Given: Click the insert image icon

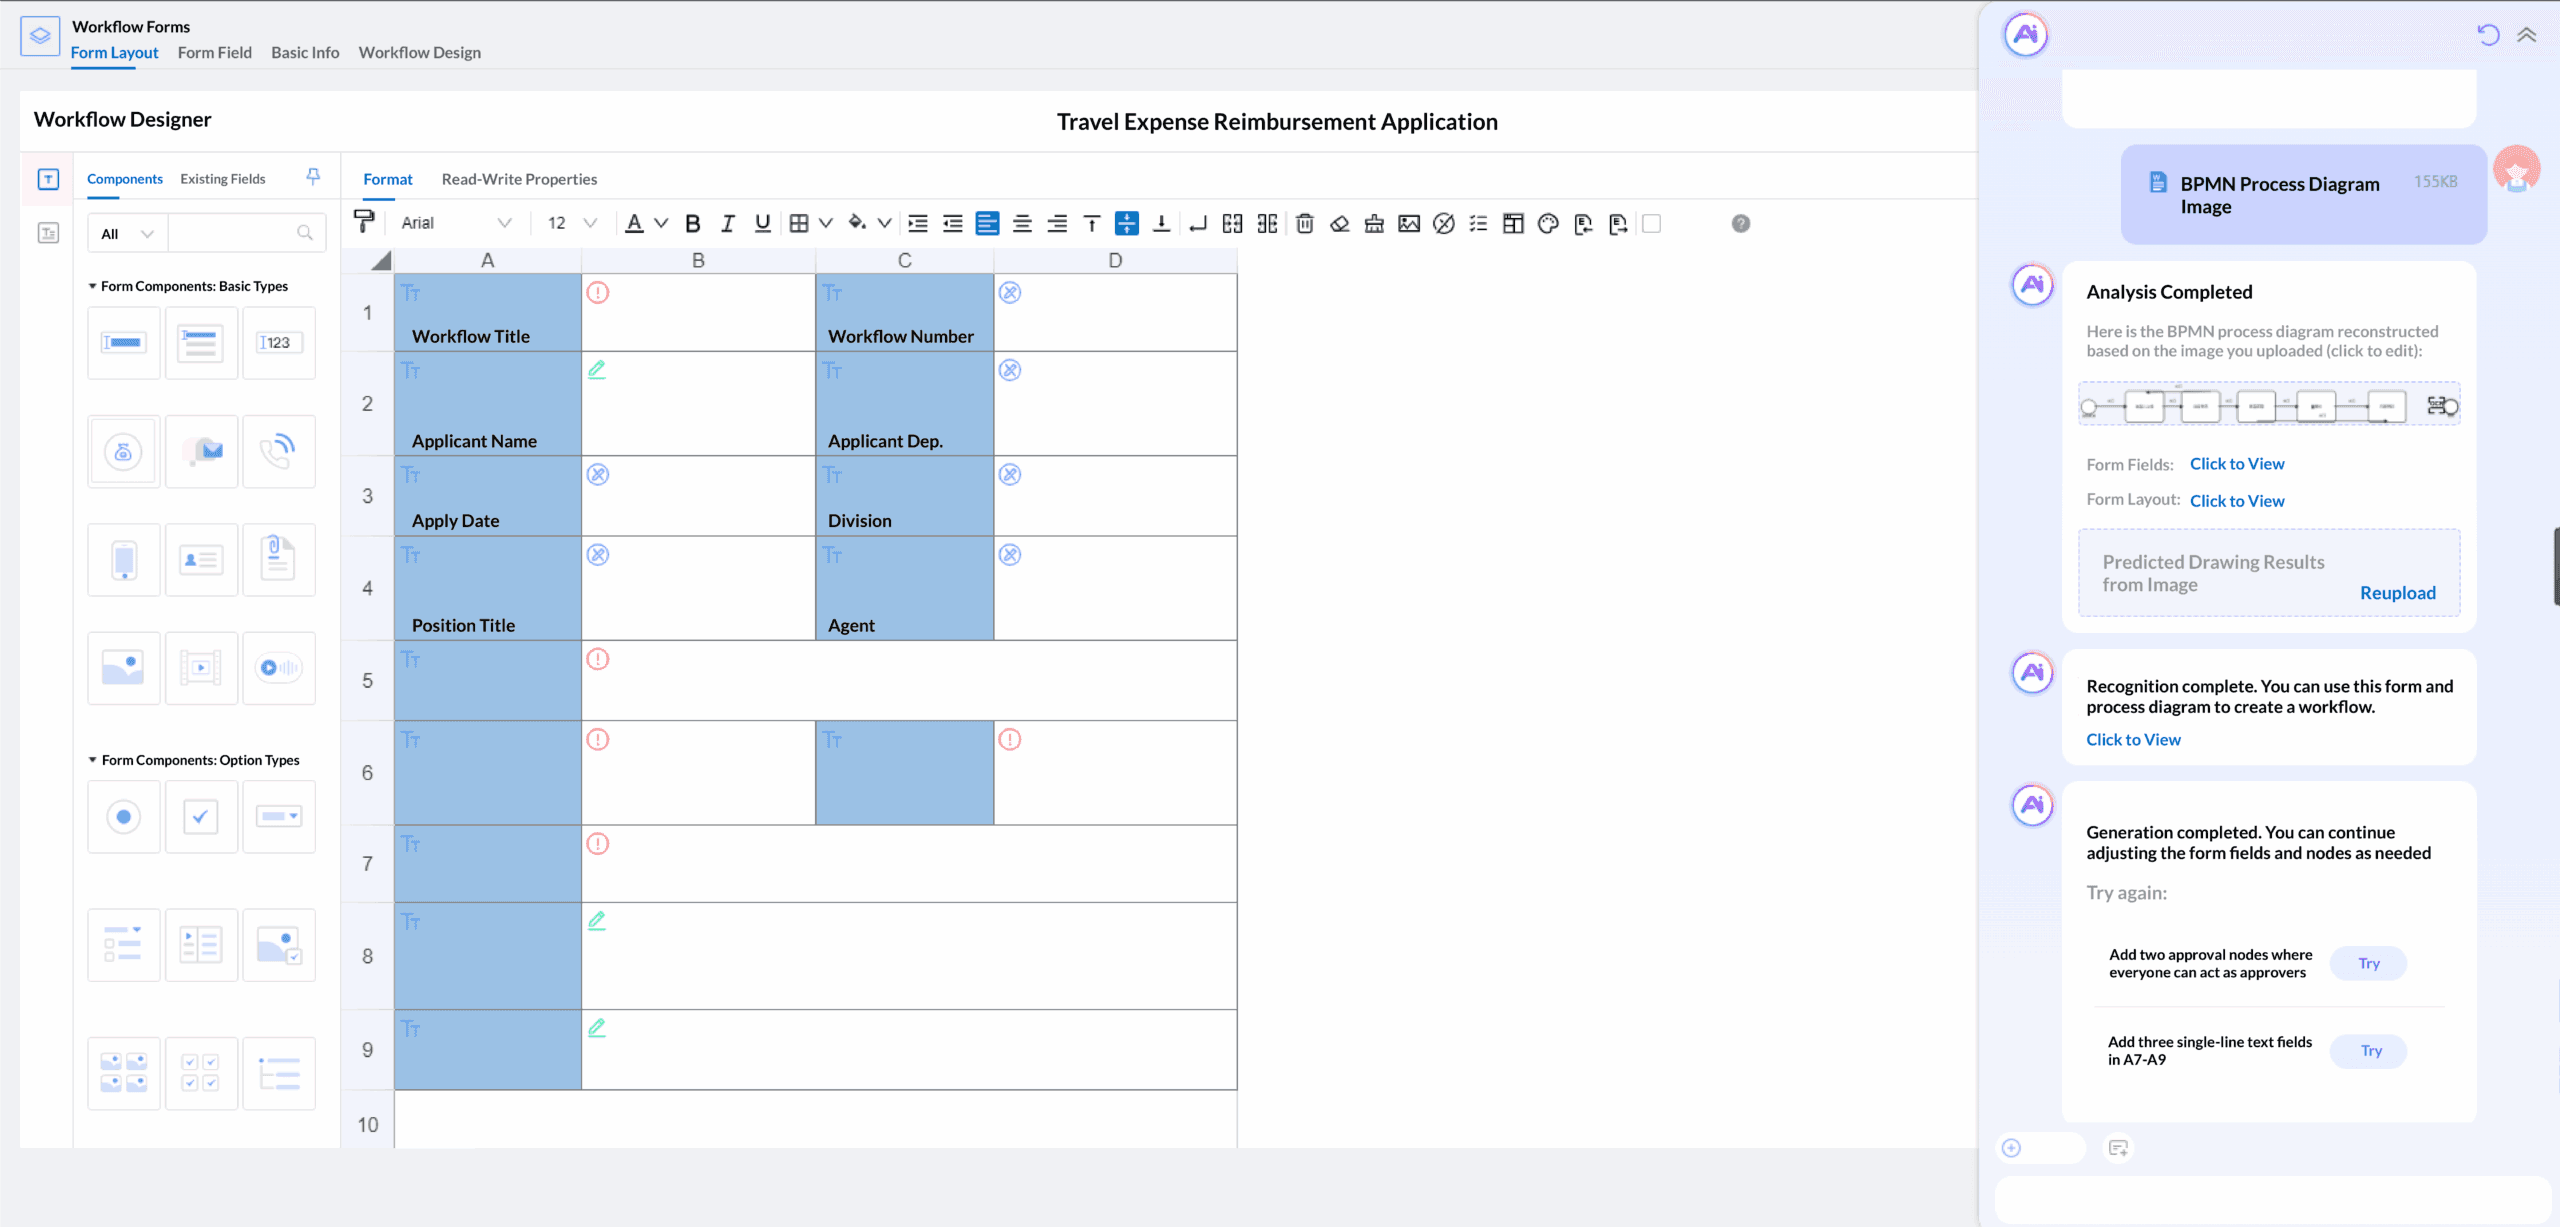Looking at the screenshot, I should pyautogui.click(x=1409, y=223).
